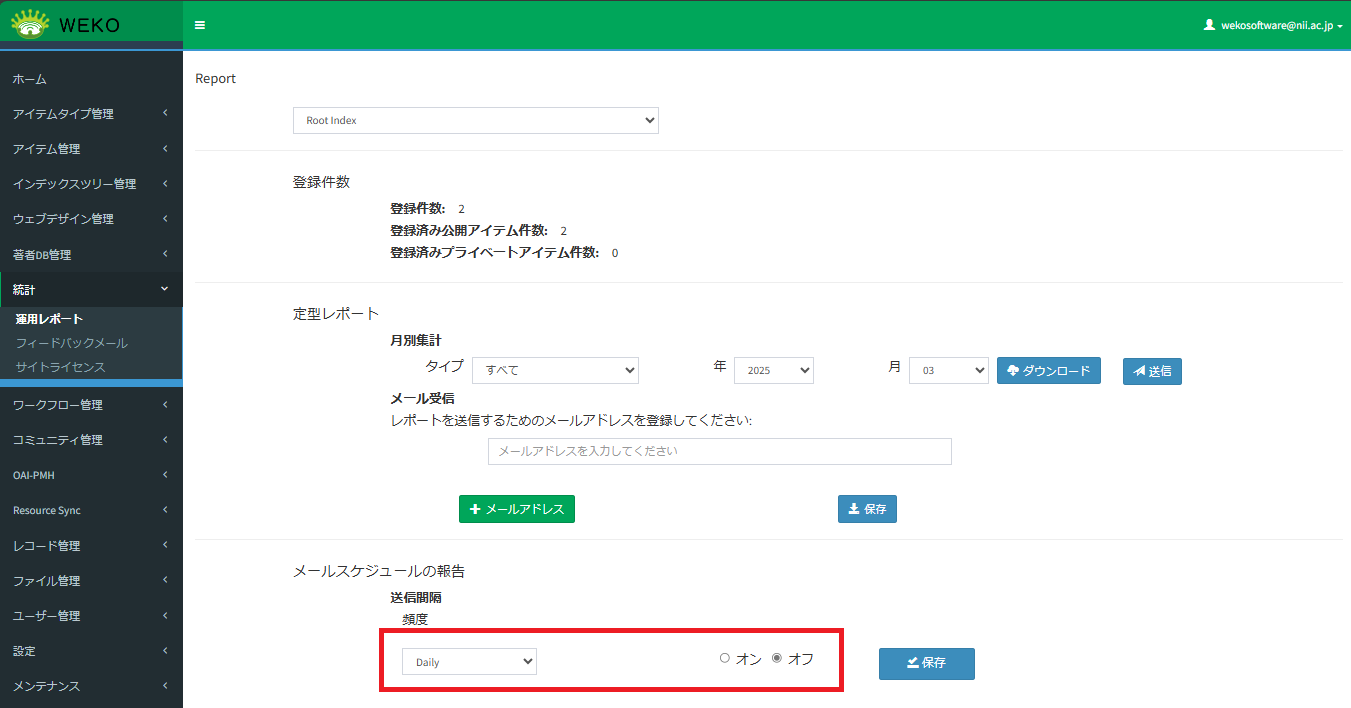Save the registered email addresses
Image resolution: width=1351 pixels, height=708 pixels.
pyautogui.click(x=867, y=509)
